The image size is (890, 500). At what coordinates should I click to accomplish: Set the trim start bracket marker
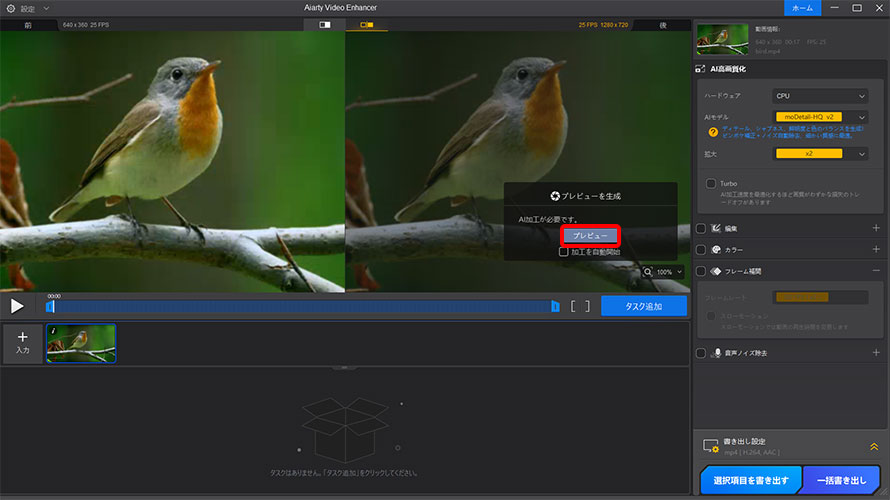573,306
